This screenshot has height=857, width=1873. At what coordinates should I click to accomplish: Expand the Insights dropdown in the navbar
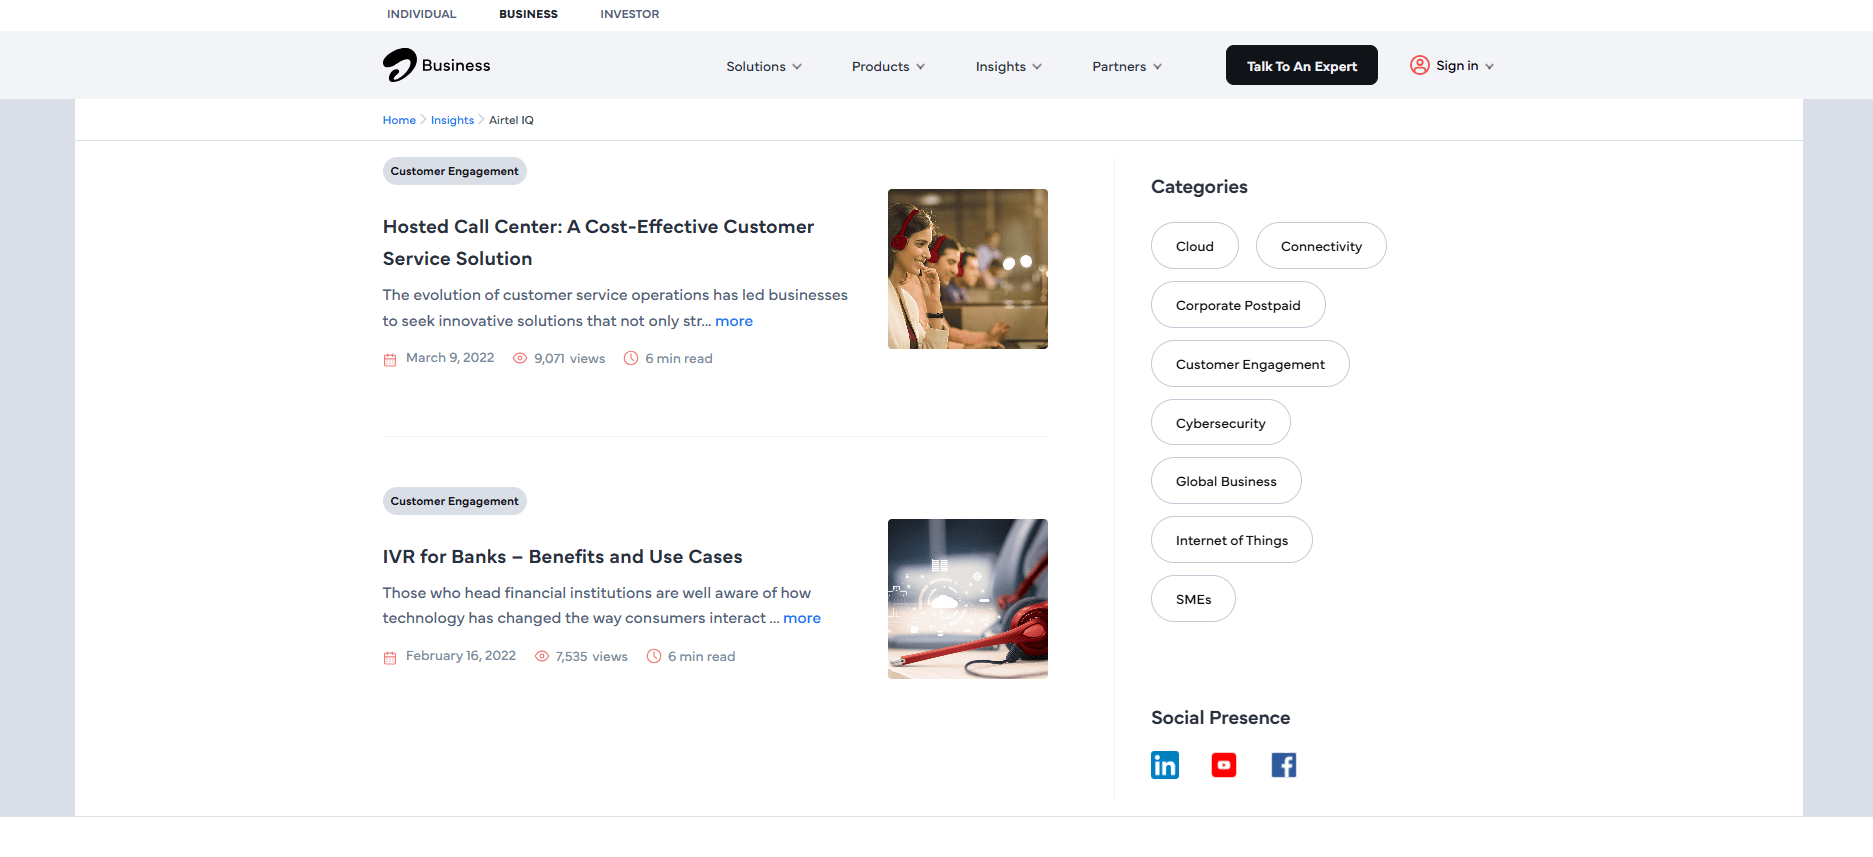1008,66
